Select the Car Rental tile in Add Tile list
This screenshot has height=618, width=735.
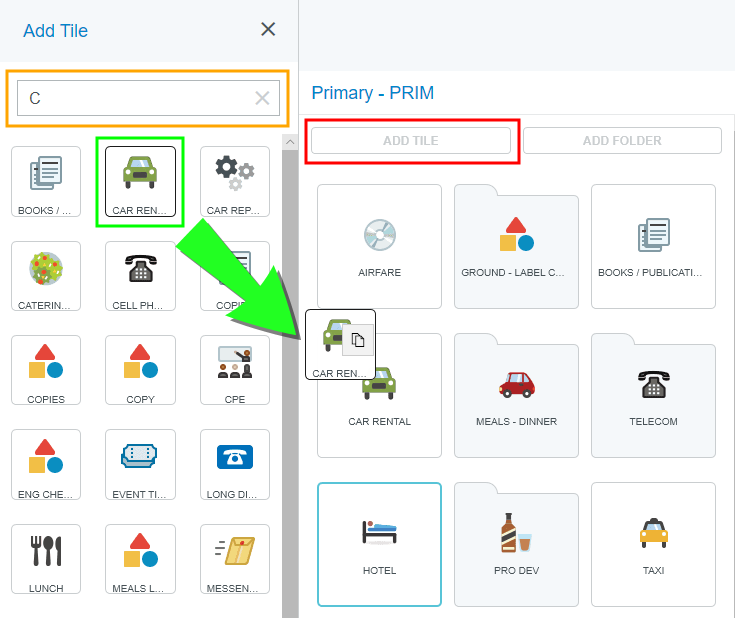click(x=140, y=181)
